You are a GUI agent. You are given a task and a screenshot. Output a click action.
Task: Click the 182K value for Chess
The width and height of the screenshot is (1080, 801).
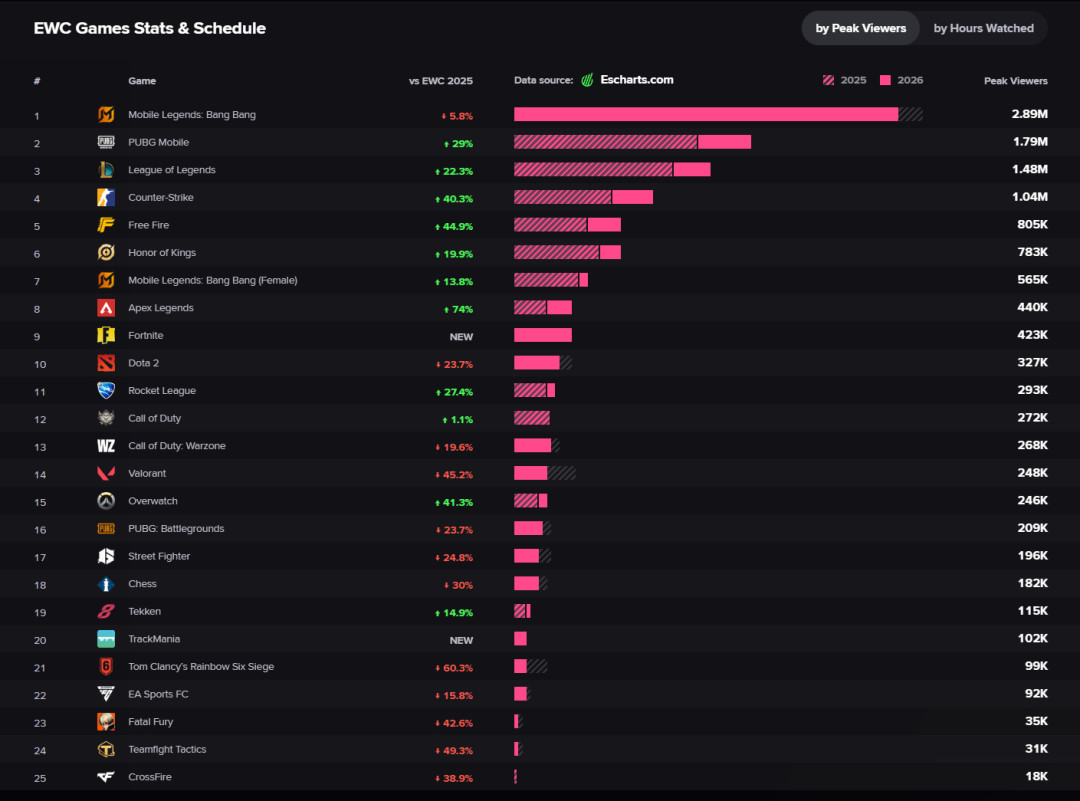point(1032,583)
